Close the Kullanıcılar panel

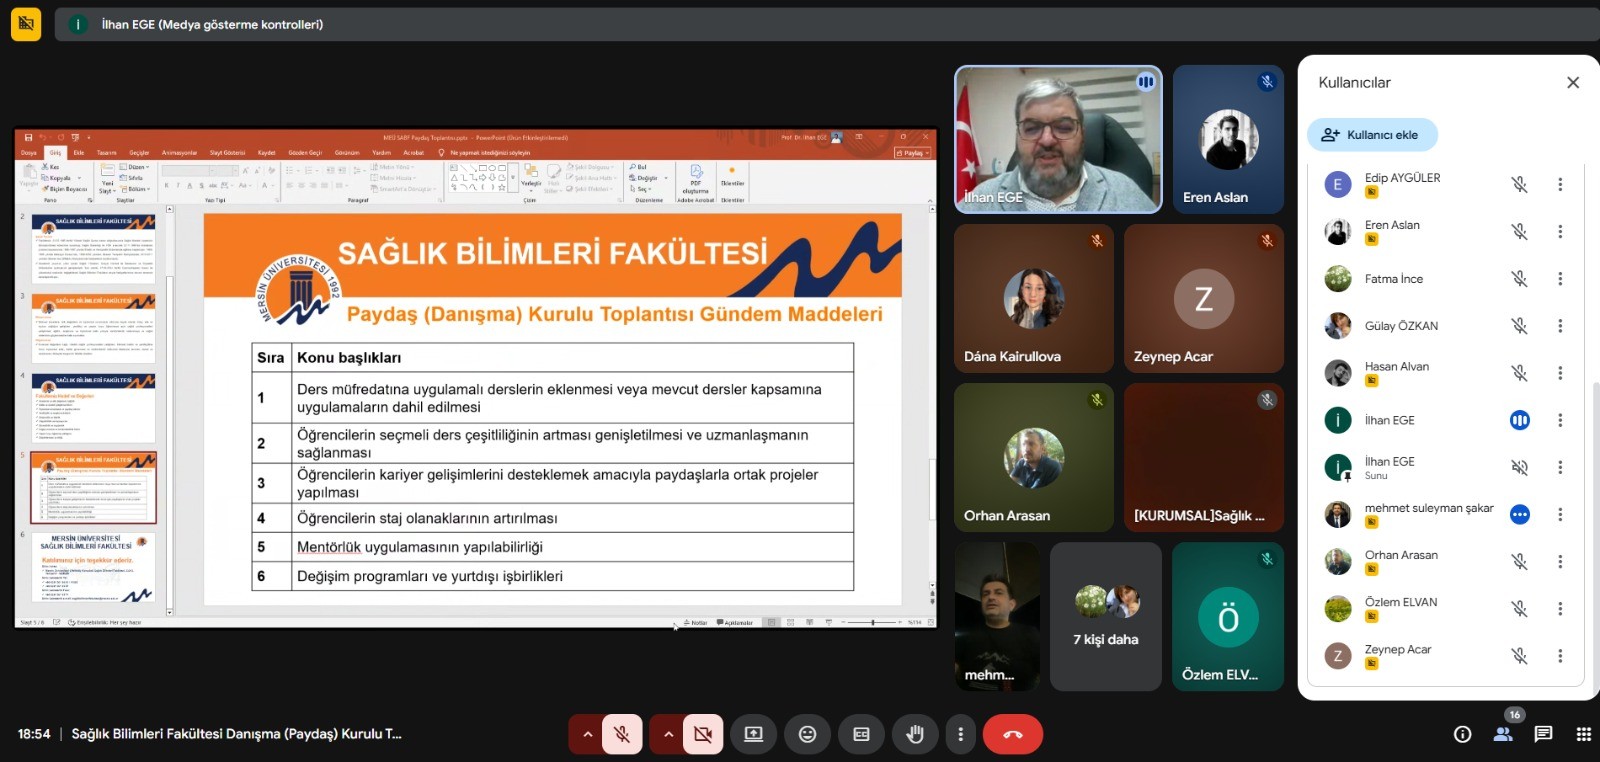1573,83
